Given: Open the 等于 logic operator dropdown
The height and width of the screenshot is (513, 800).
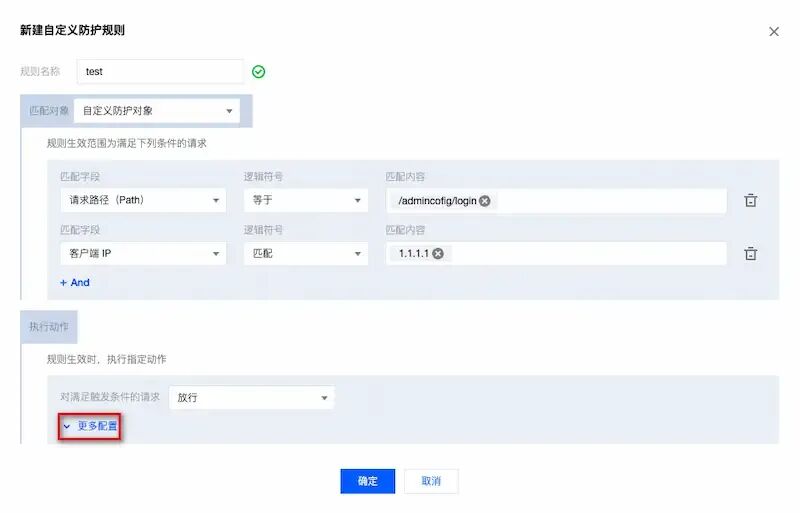Looking at the screenshot, I should [x=306, y=200].
